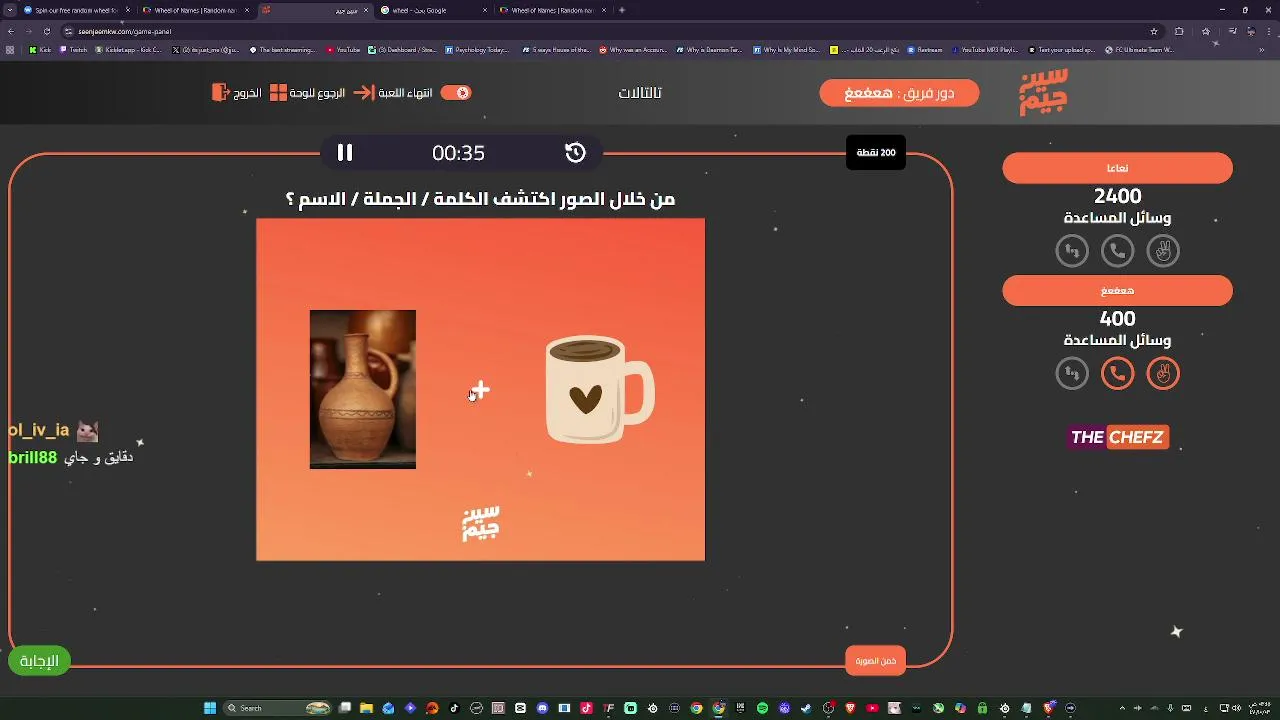Switch to the last 'Wheel of Names' tab
Image resolution: width=1280 pixels, height=720 pixels.
point(553,10)
